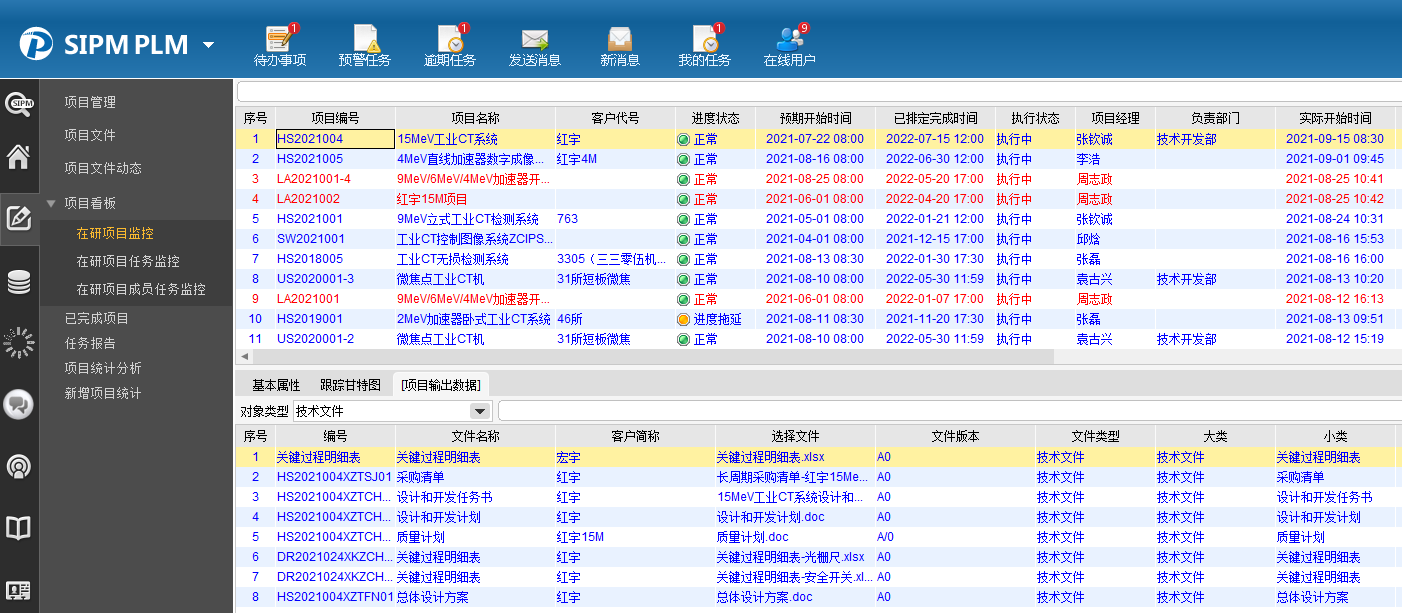The height and width of the screenshot is (613, 1402).
Task: Click project number HS2021005 in the table
Action: [310, 159]
